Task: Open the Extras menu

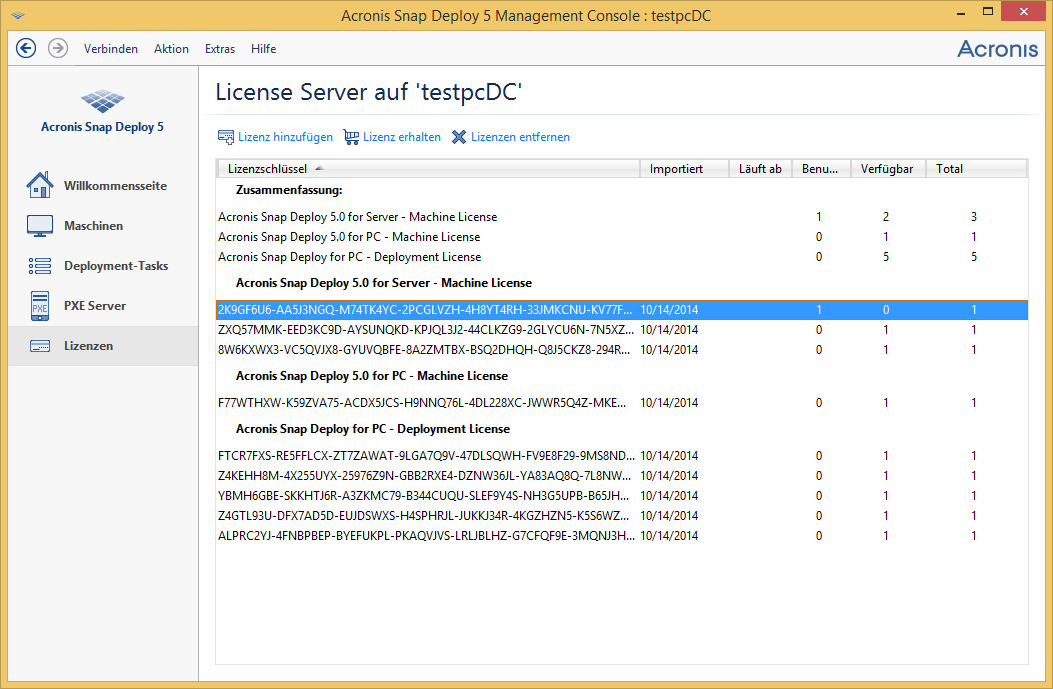Action: pos(220,49)
